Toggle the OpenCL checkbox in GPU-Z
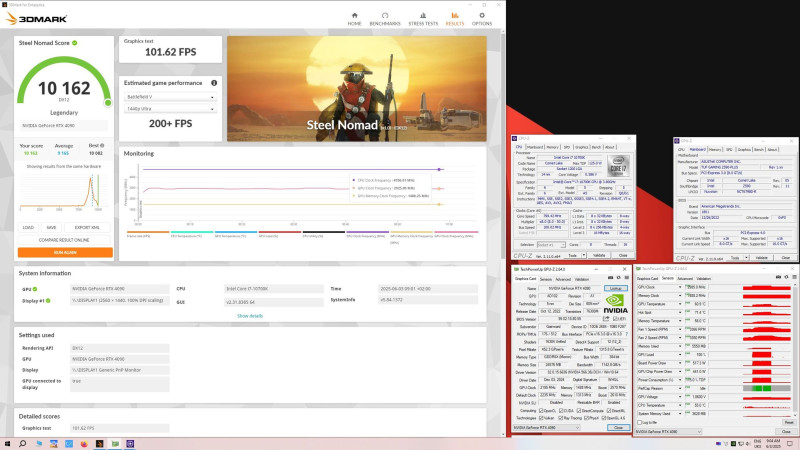Viewport: 800px width, 450px height. click(x=541, y=410)
